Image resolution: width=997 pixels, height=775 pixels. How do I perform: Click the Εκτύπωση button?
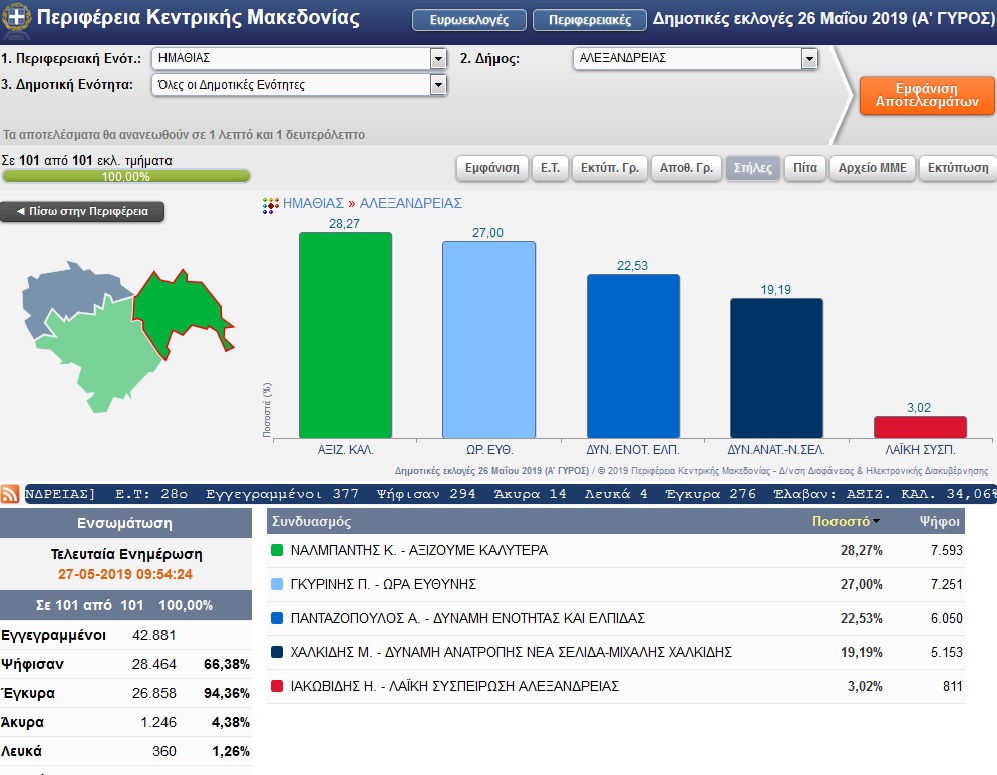(x=958, y=168)
